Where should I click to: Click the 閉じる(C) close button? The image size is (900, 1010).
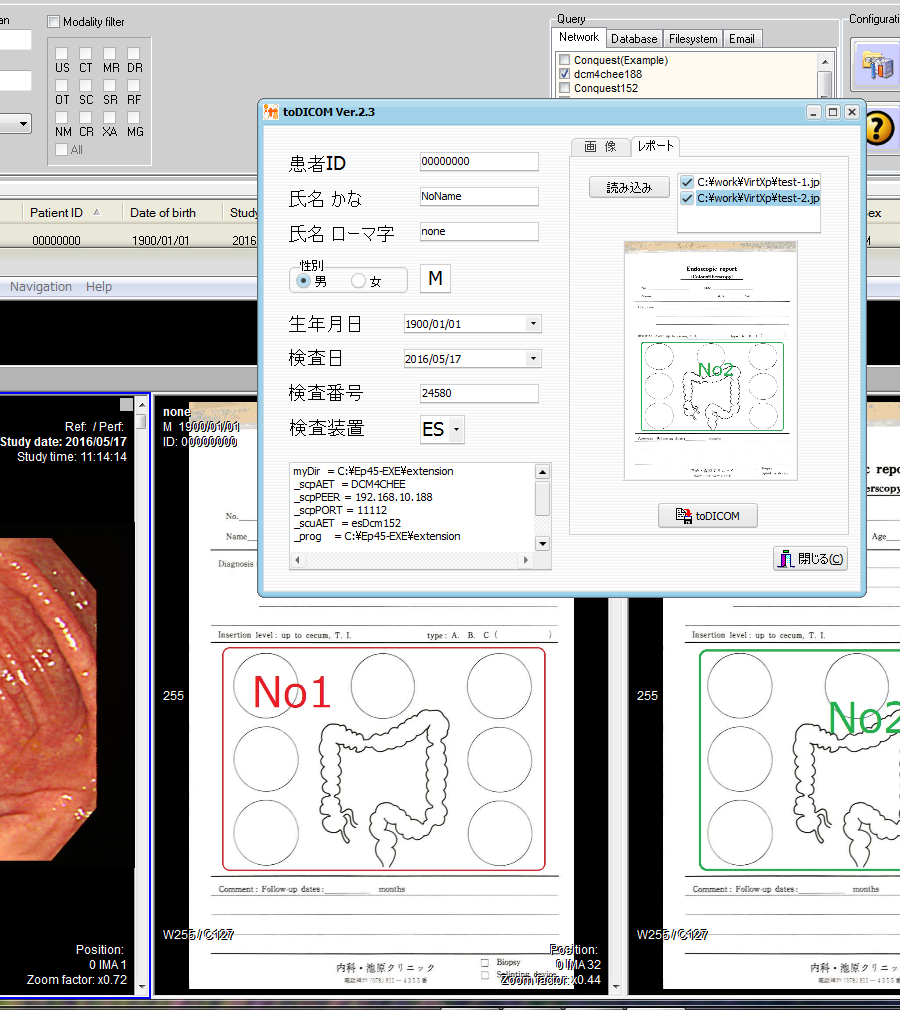810,558
